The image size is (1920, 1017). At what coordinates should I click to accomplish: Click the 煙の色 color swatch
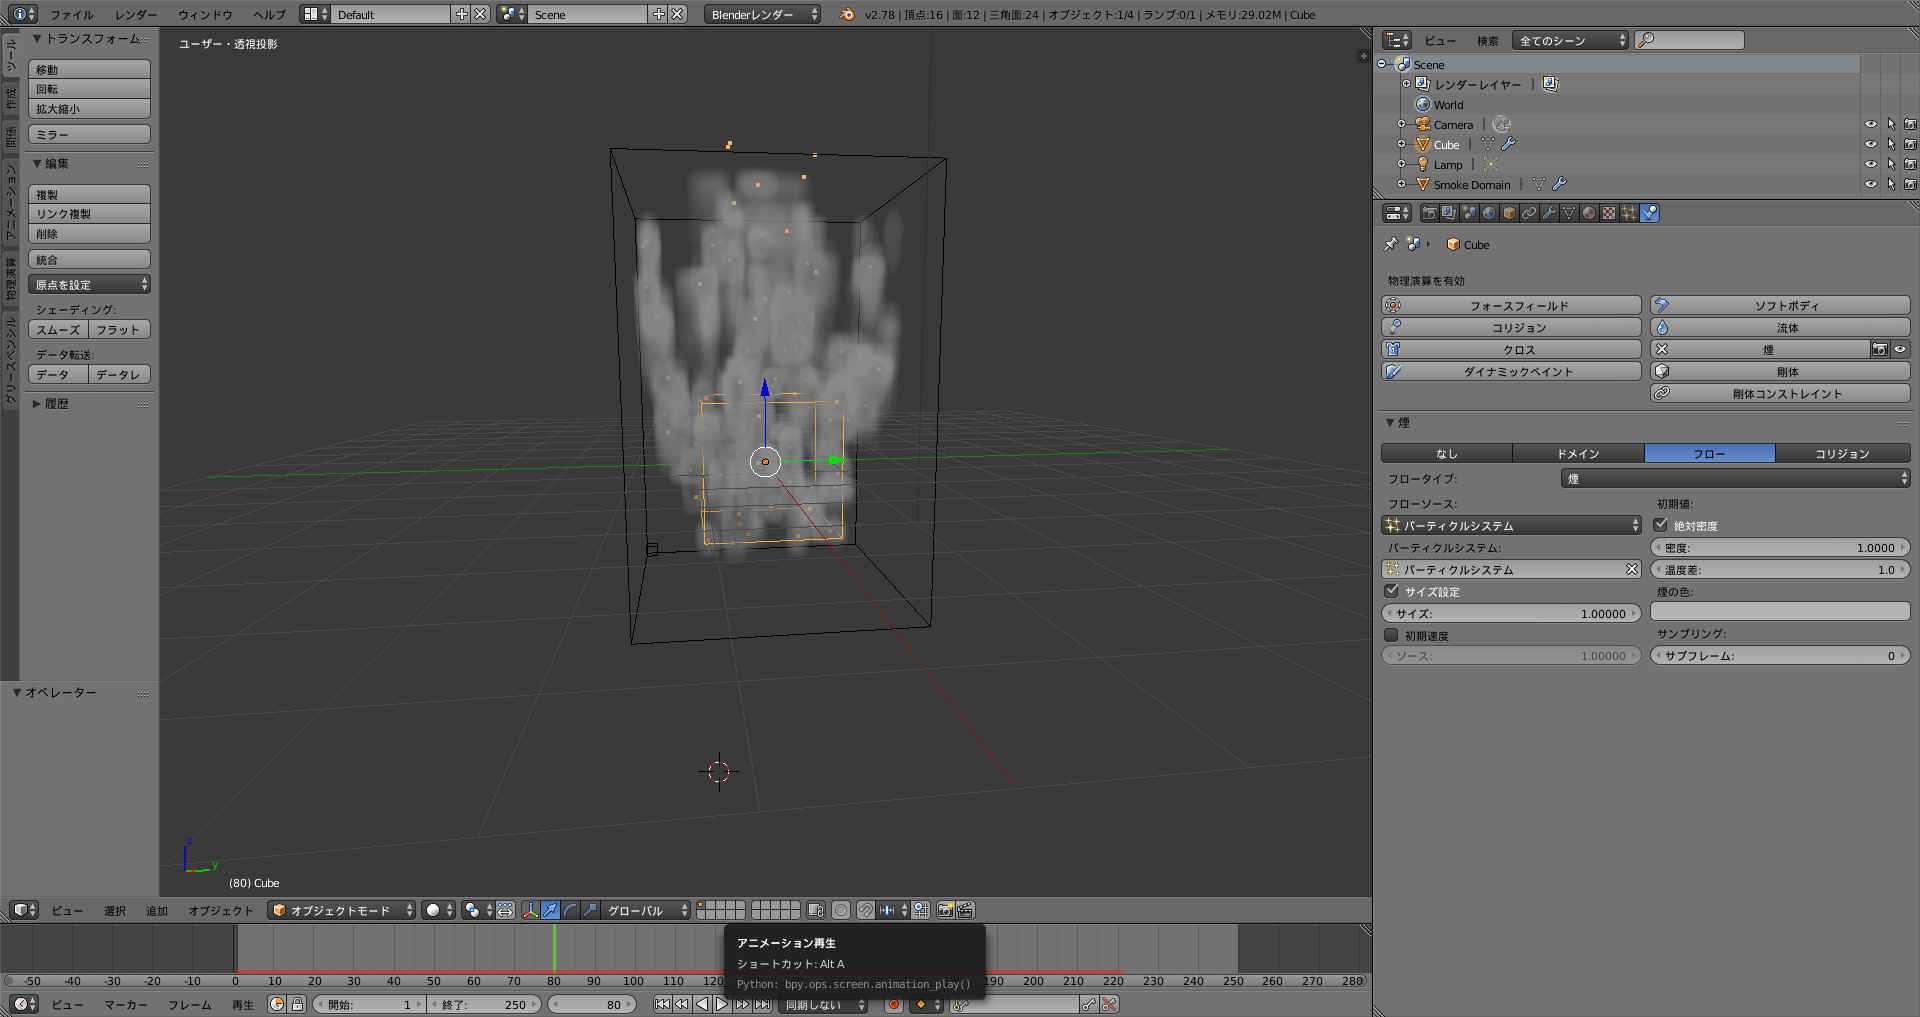1779,612
